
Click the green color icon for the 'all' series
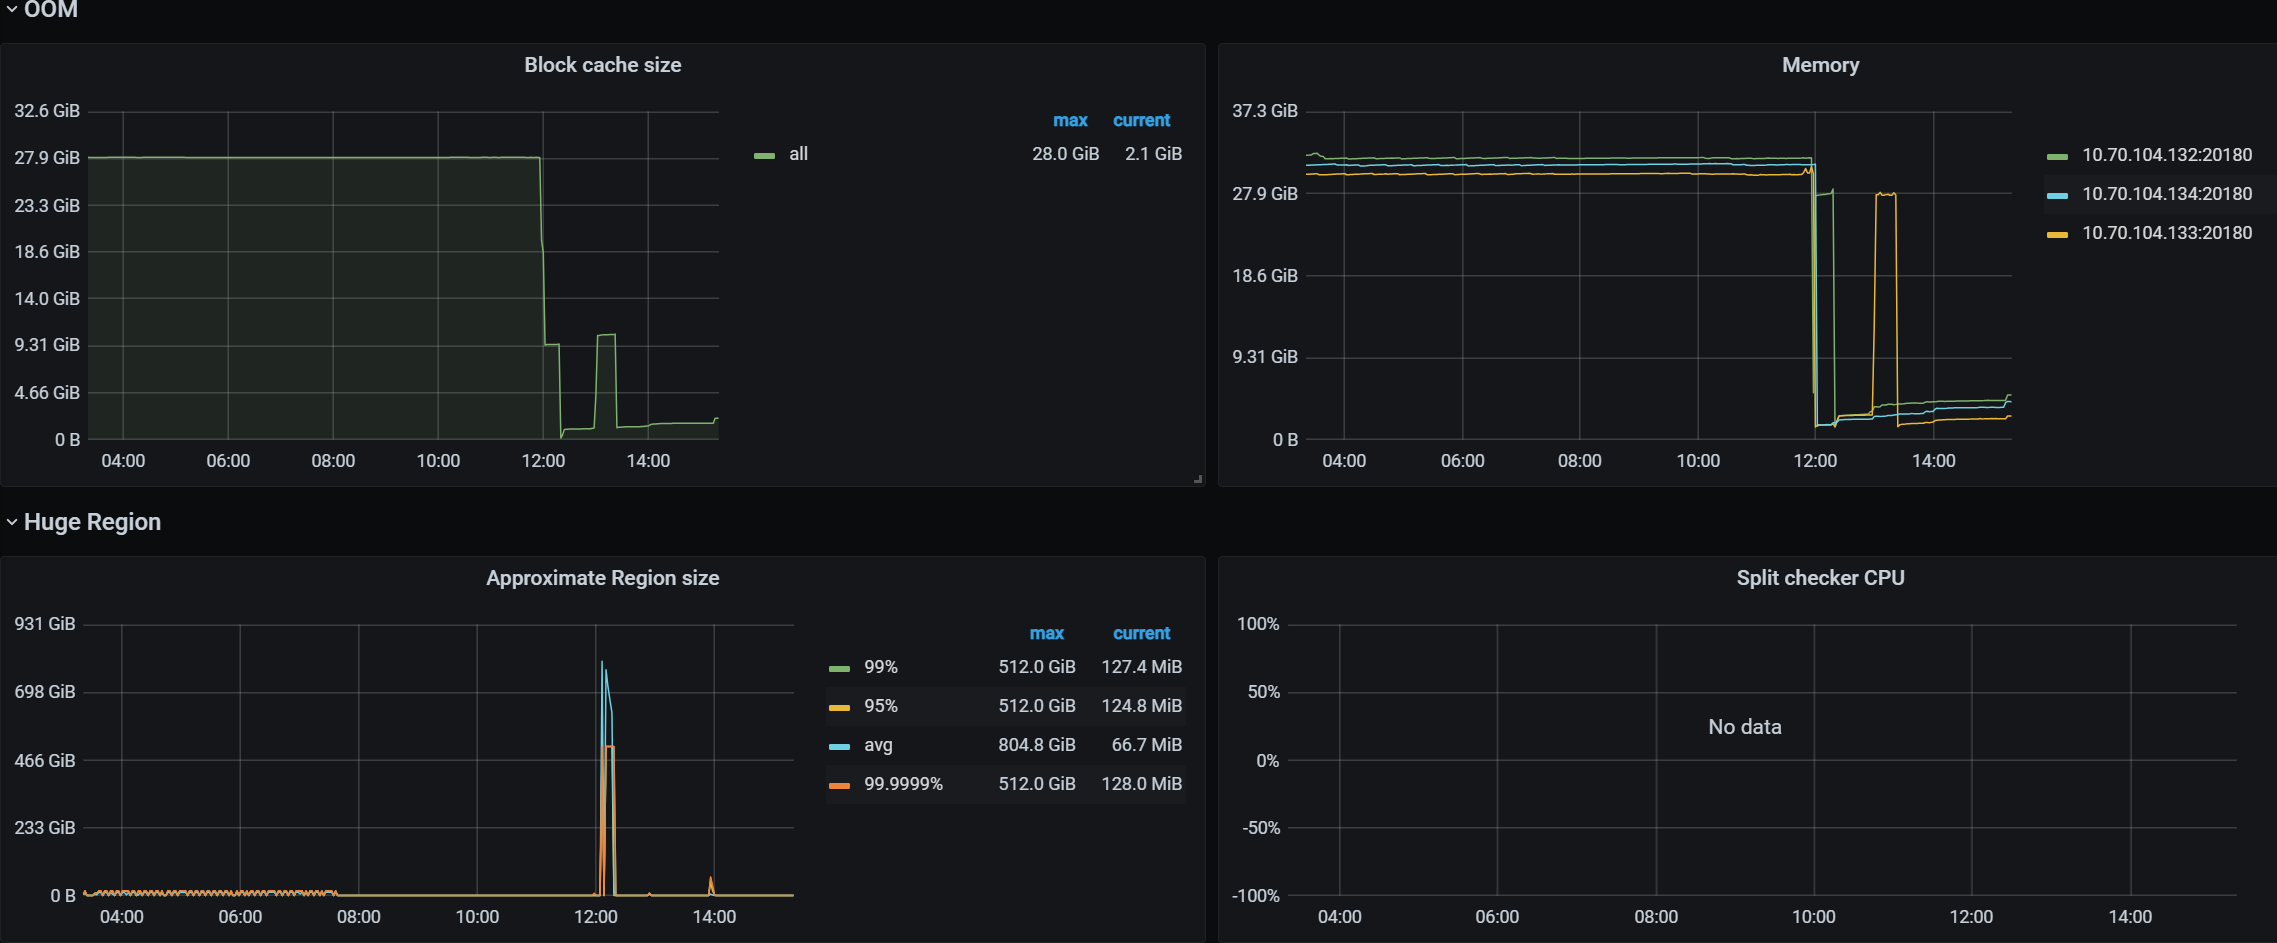click(x=764, y=155)
